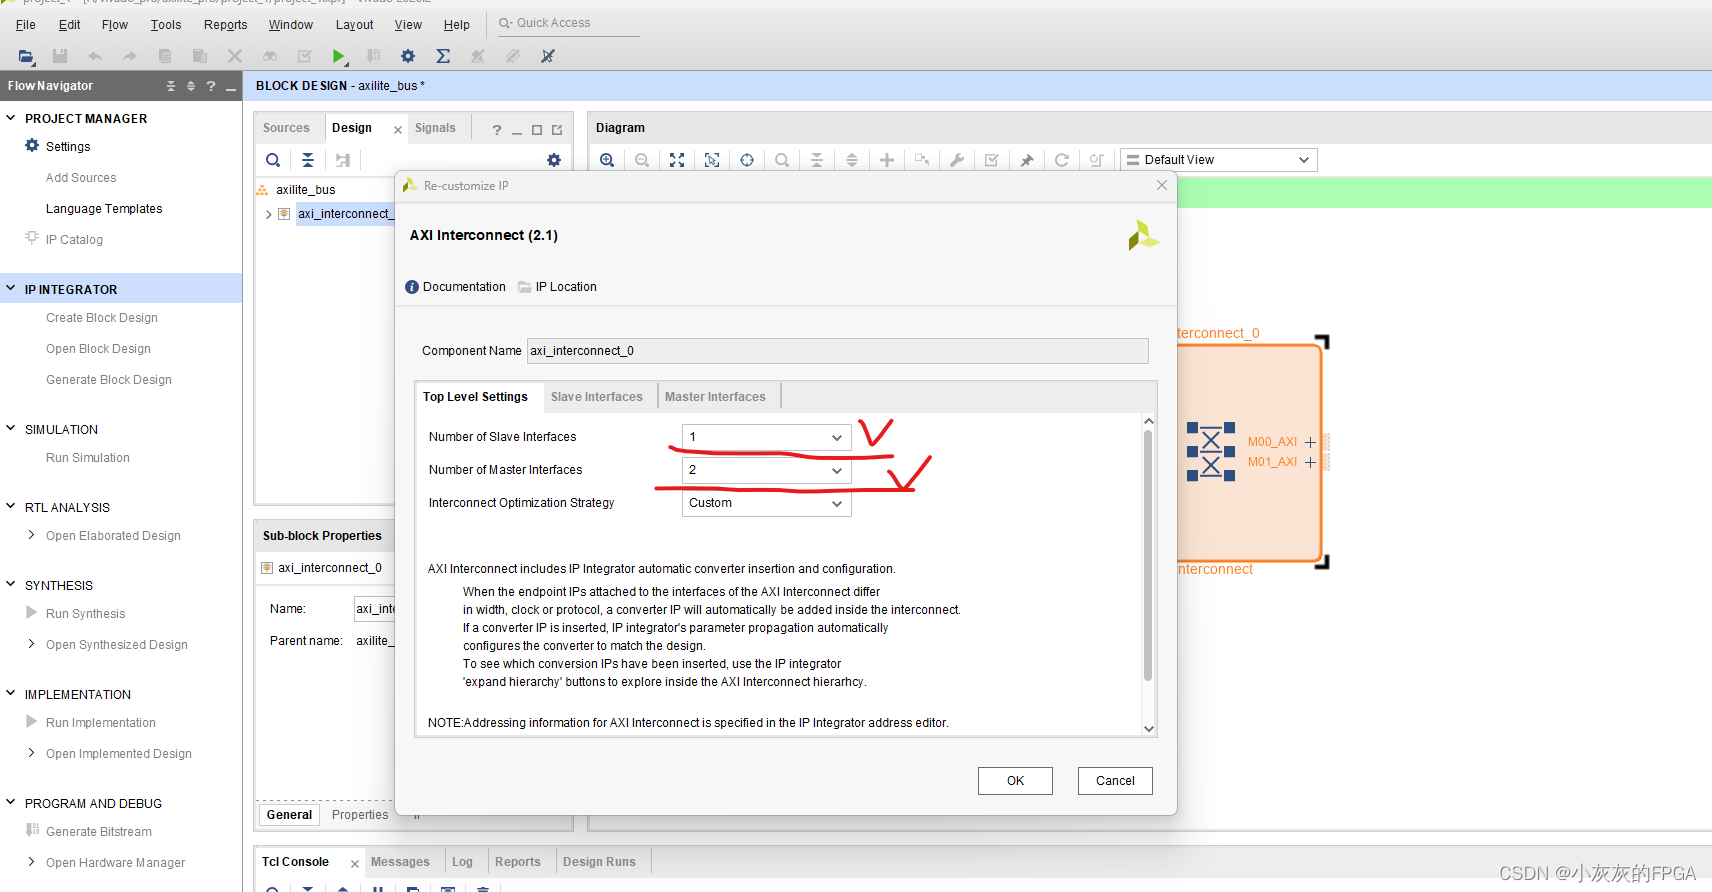Expand axi_interconnect_0 in Design tree

pos(268,214)
